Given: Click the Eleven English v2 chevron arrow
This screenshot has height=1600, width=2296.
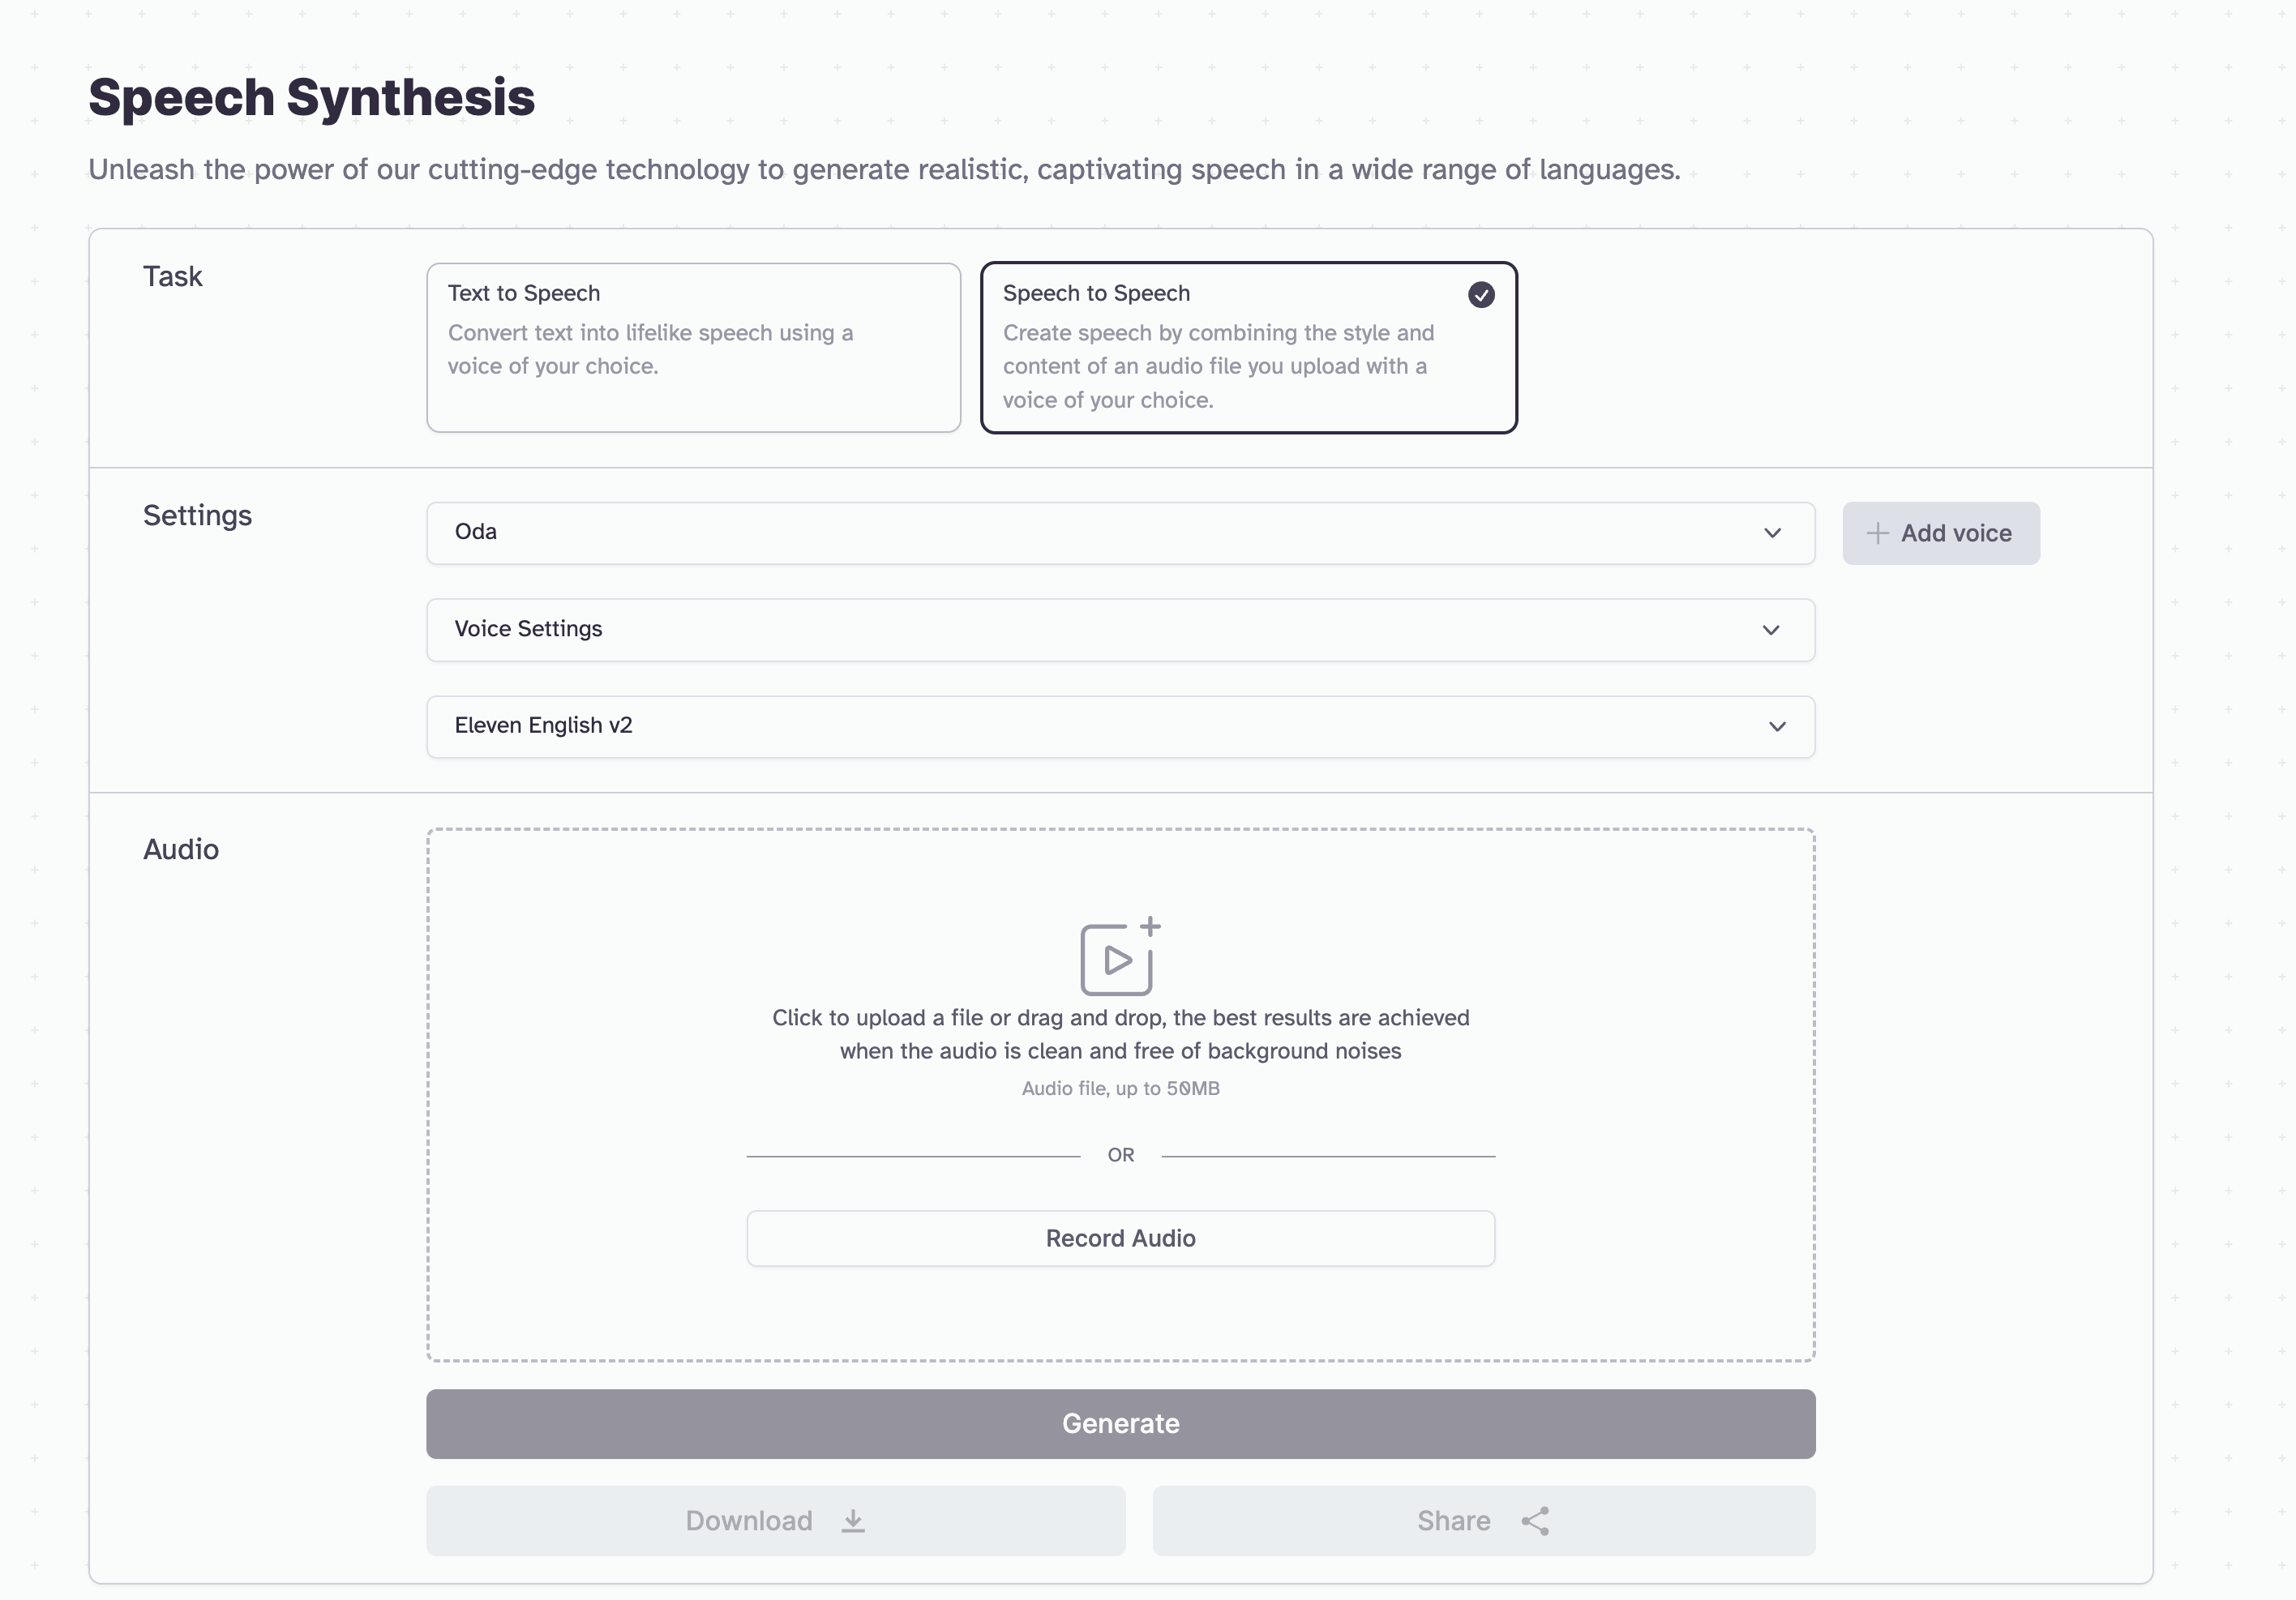Looking at the screenshot, I should click(x=1777, y=727).
